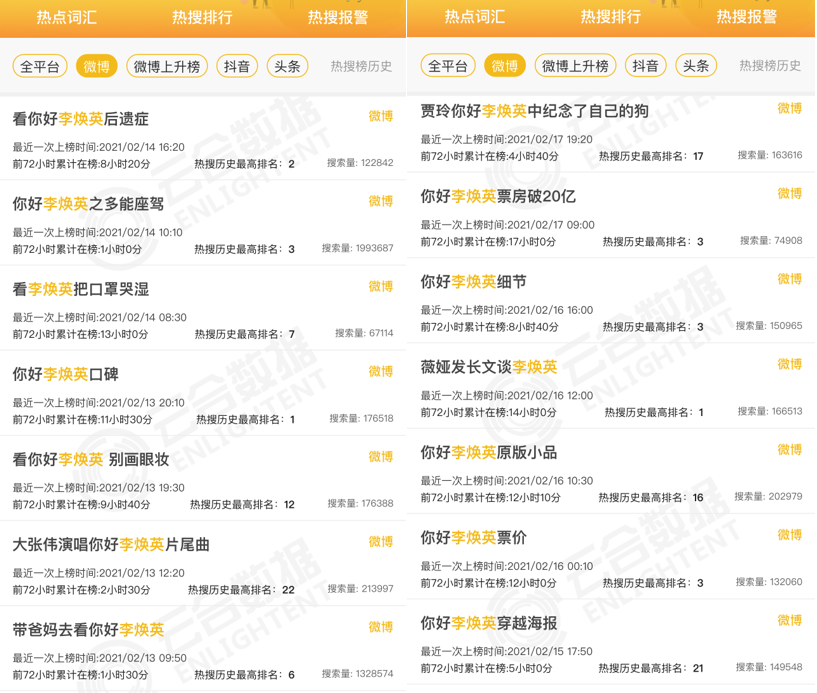This screenshot has width=817, height=693.
Task: Open 热搜报警 tab in right panel
Action: click(747, 17)
